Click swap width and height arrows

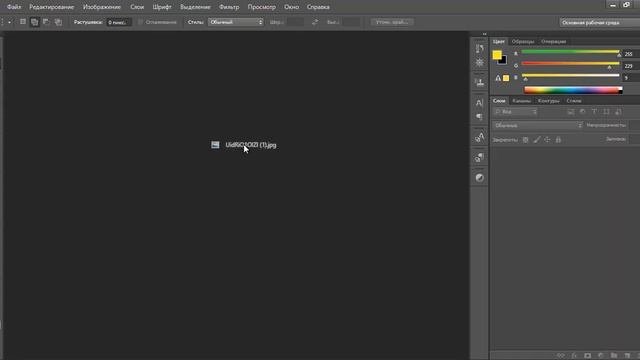[x=315, y=22]
